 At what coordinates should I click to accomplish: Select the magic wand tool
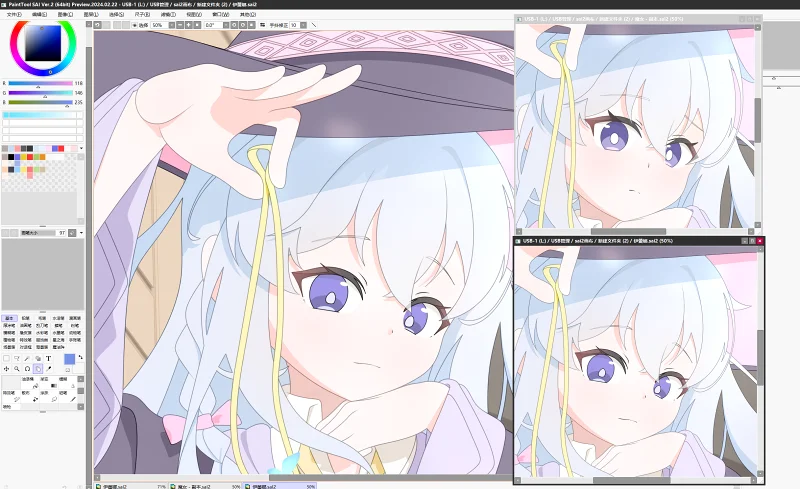pos(27,358)
